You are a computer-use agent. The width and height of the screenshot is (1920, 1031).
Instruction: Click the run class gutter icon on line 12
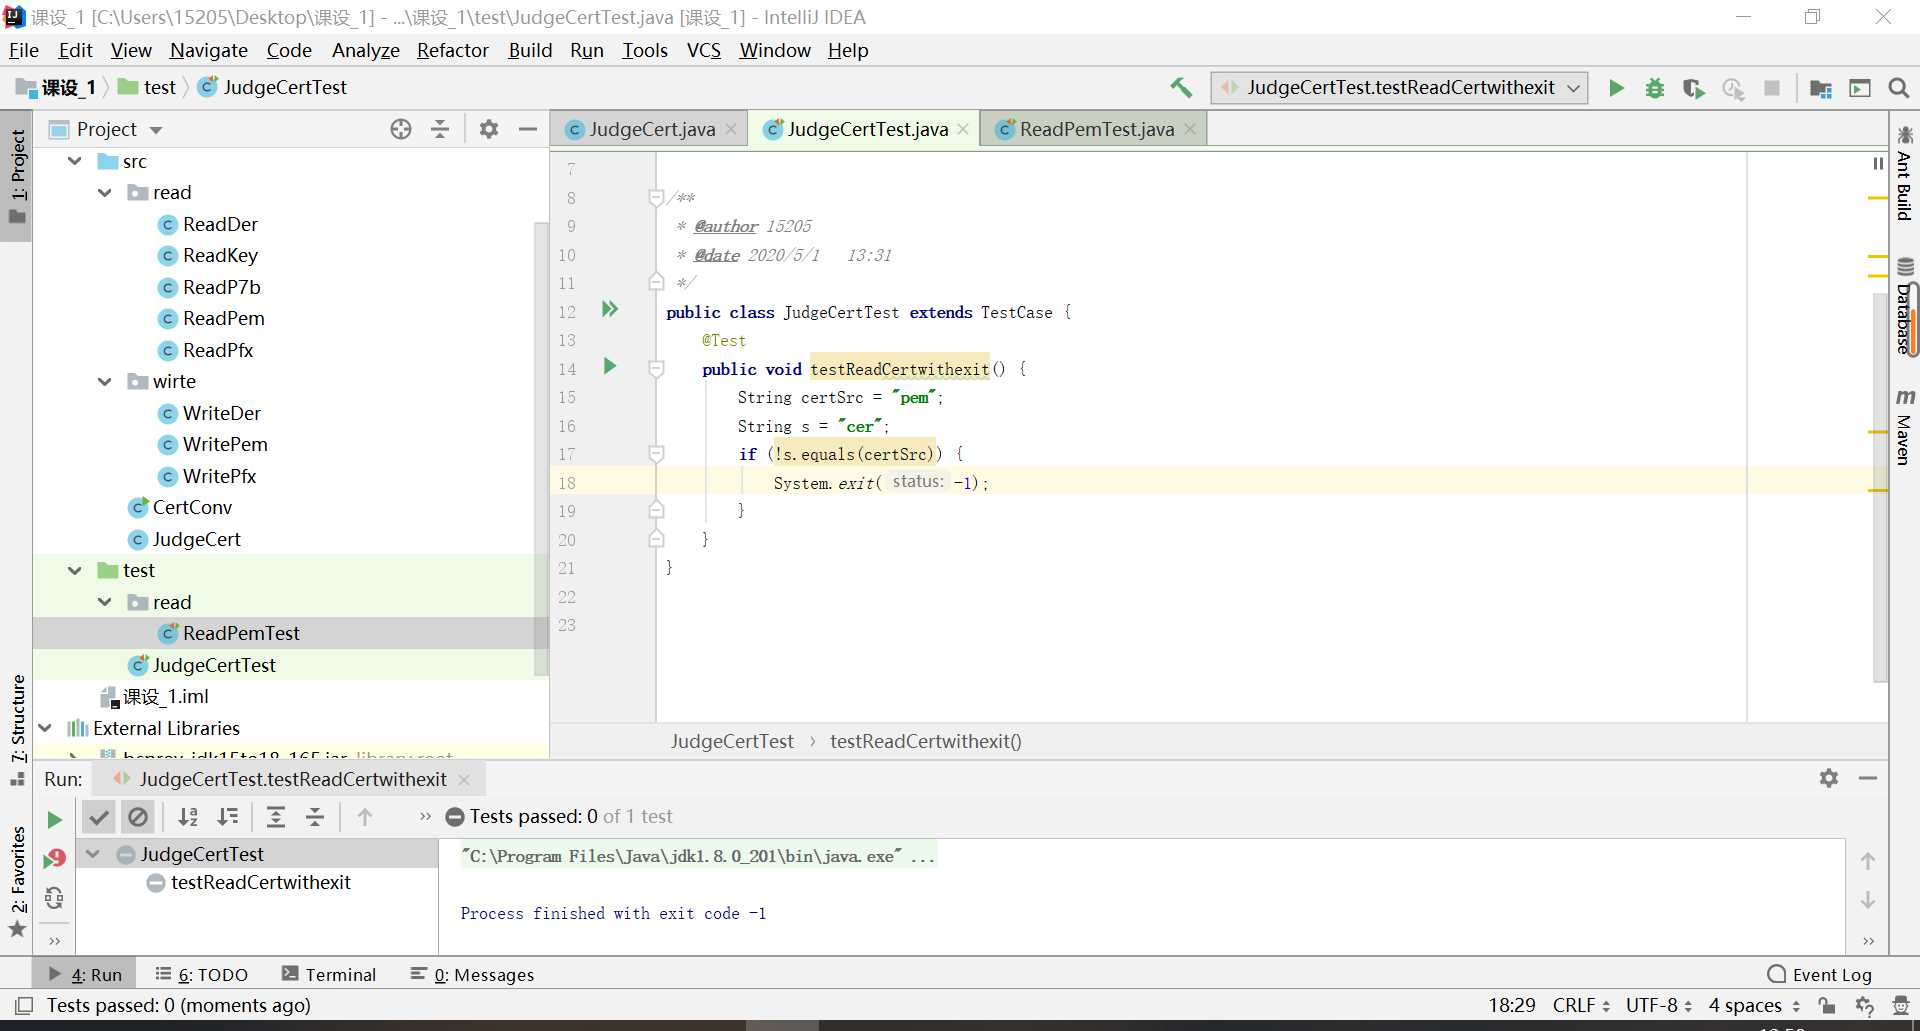click(610, 309)
